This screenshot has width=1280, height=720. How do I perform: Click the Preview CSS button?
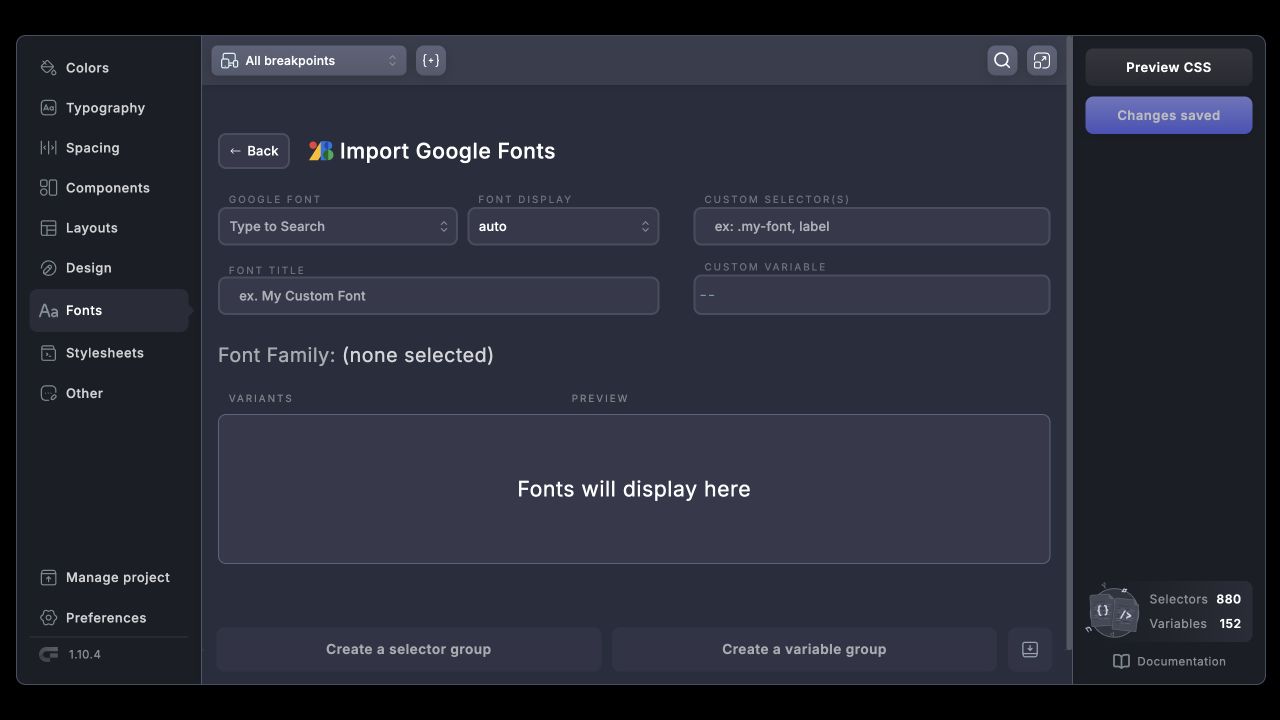[1168, 67]
